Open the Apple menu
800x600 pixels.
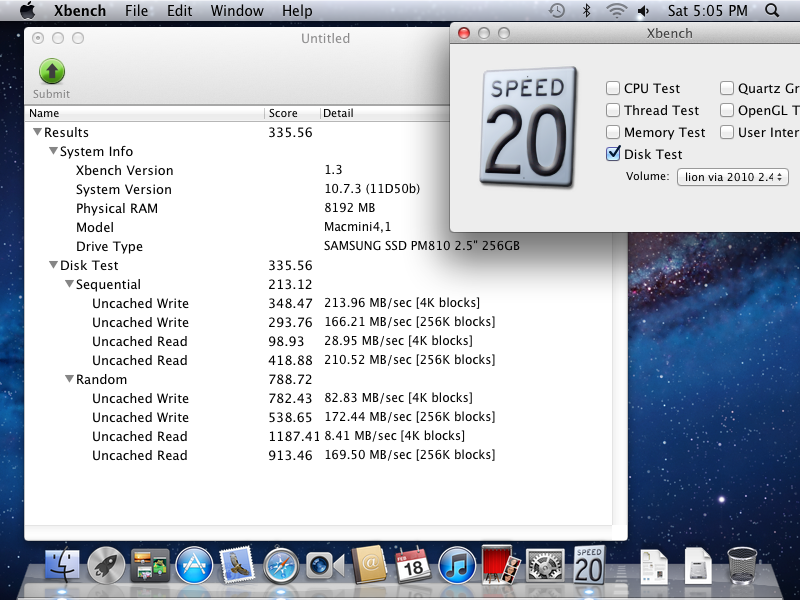tap(28, 10)
